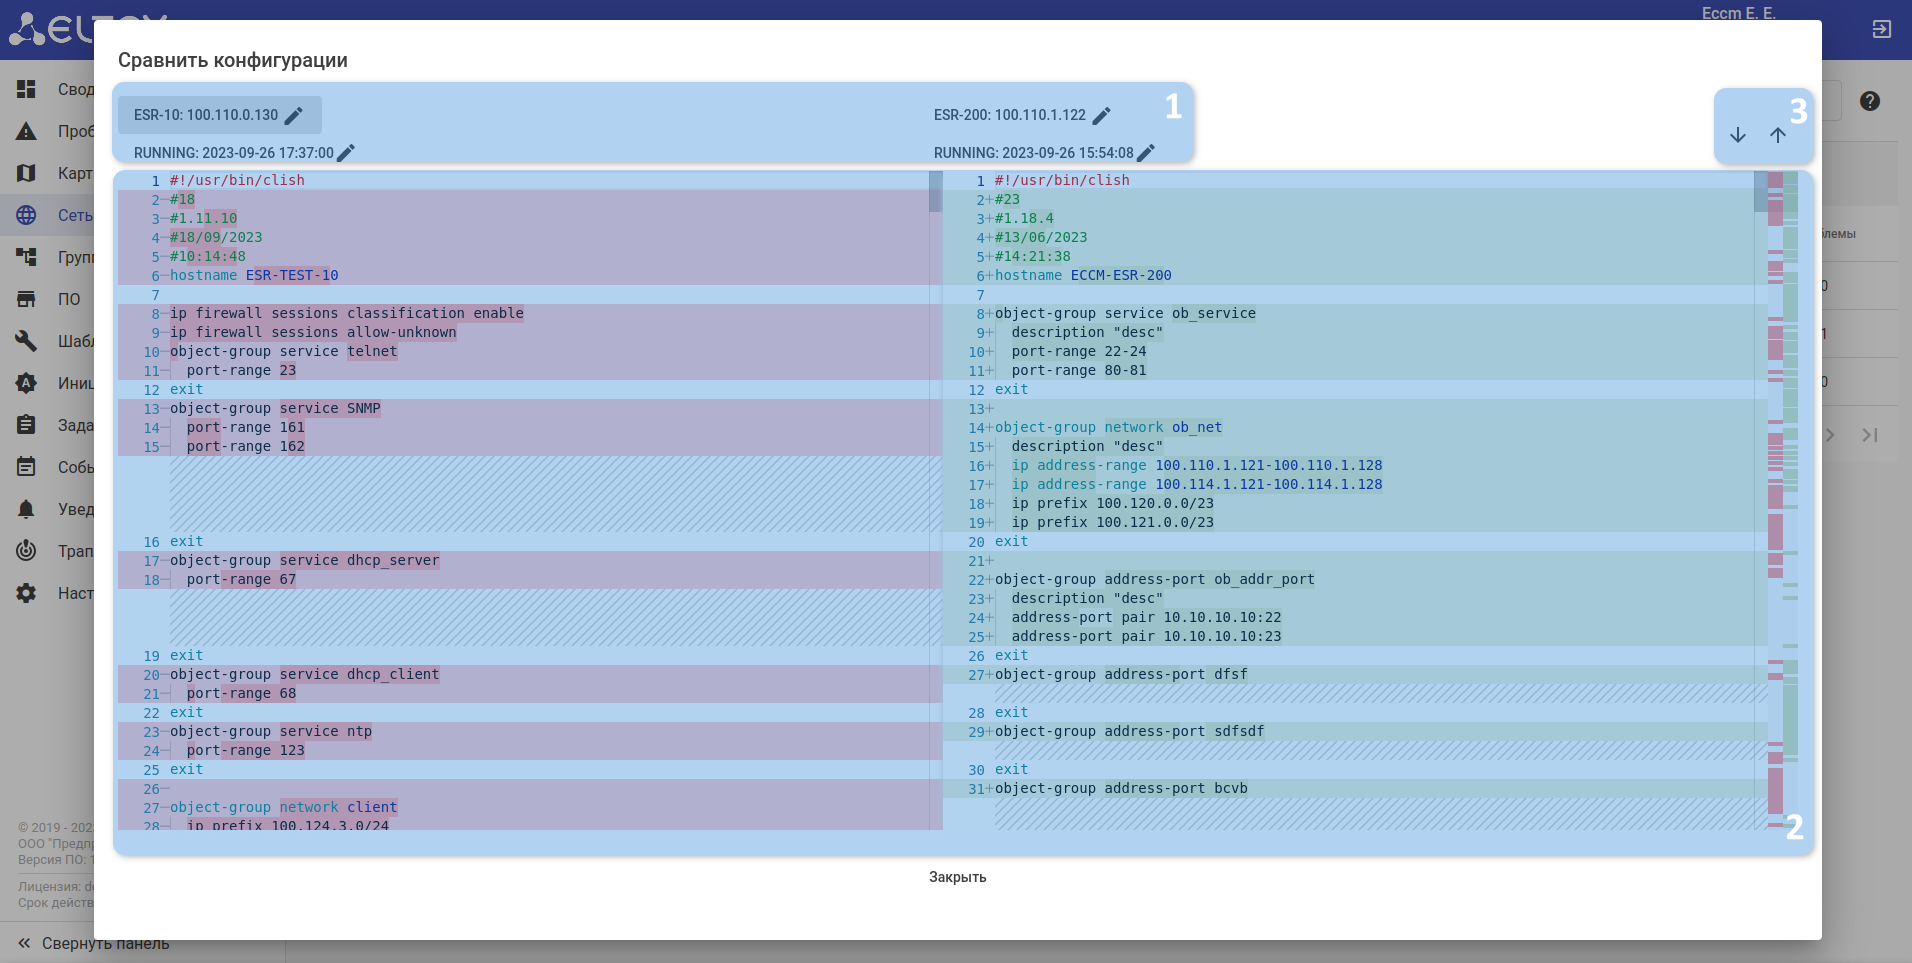Open the problems warning triangle icon
1912x963 pixels.
(x=27, y=131)
